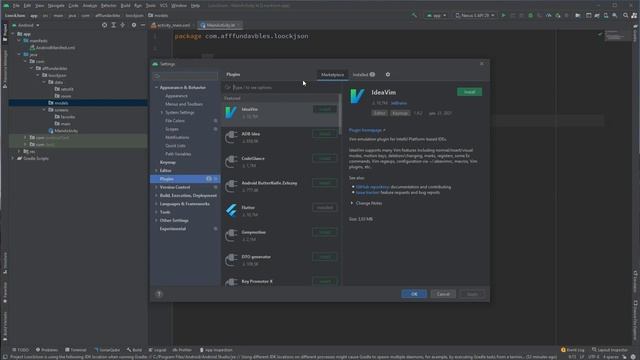Open the Profiler tool window in the bottom bar
The width and height of the screenshot is (640, 360).
click(x=182, y=350)
